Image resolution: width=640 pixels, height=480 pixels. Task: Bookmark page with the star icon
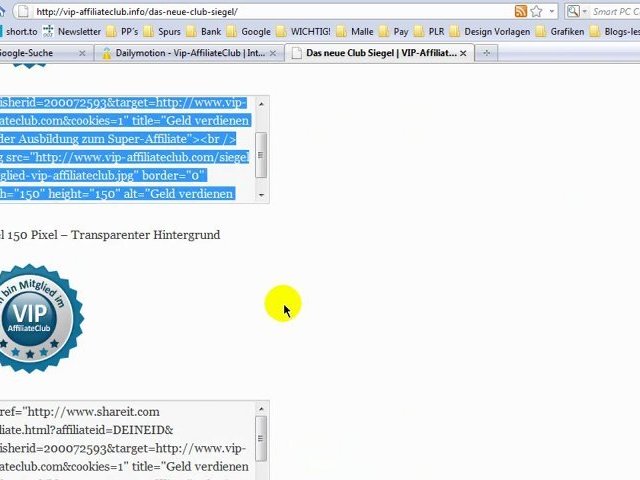[x=537, y=12]
